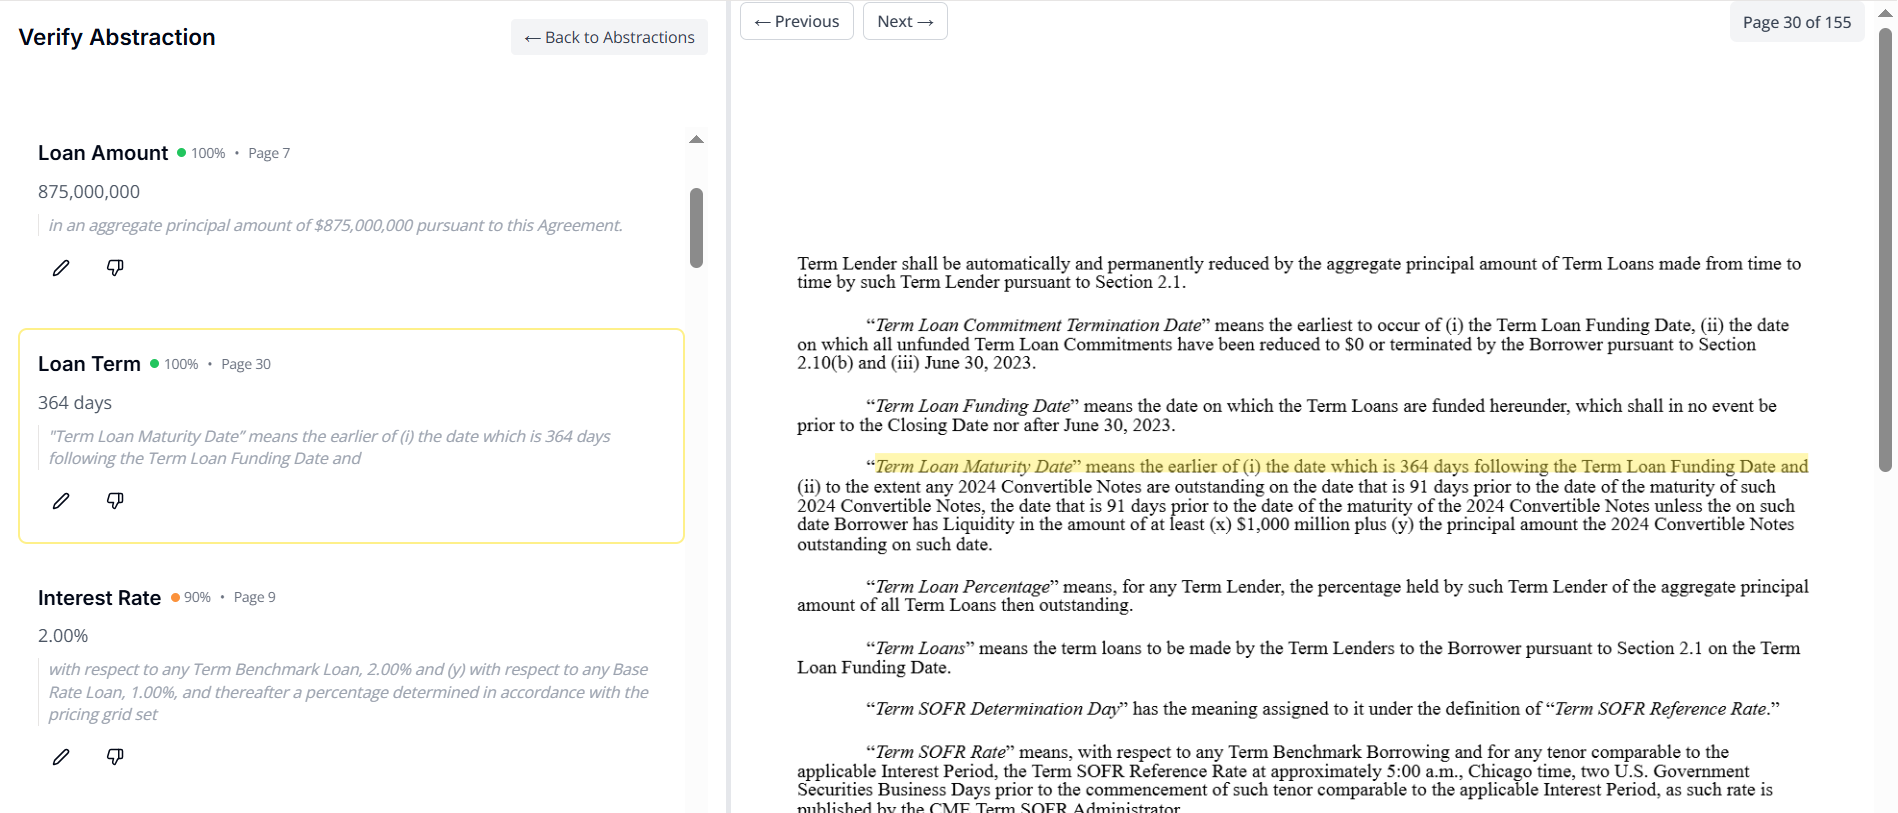This screenshot has height=813, width=1898.
Task: Thumbs down the Loan Amount abstraction
Action: pyautogui.click(x=115, y=268)
